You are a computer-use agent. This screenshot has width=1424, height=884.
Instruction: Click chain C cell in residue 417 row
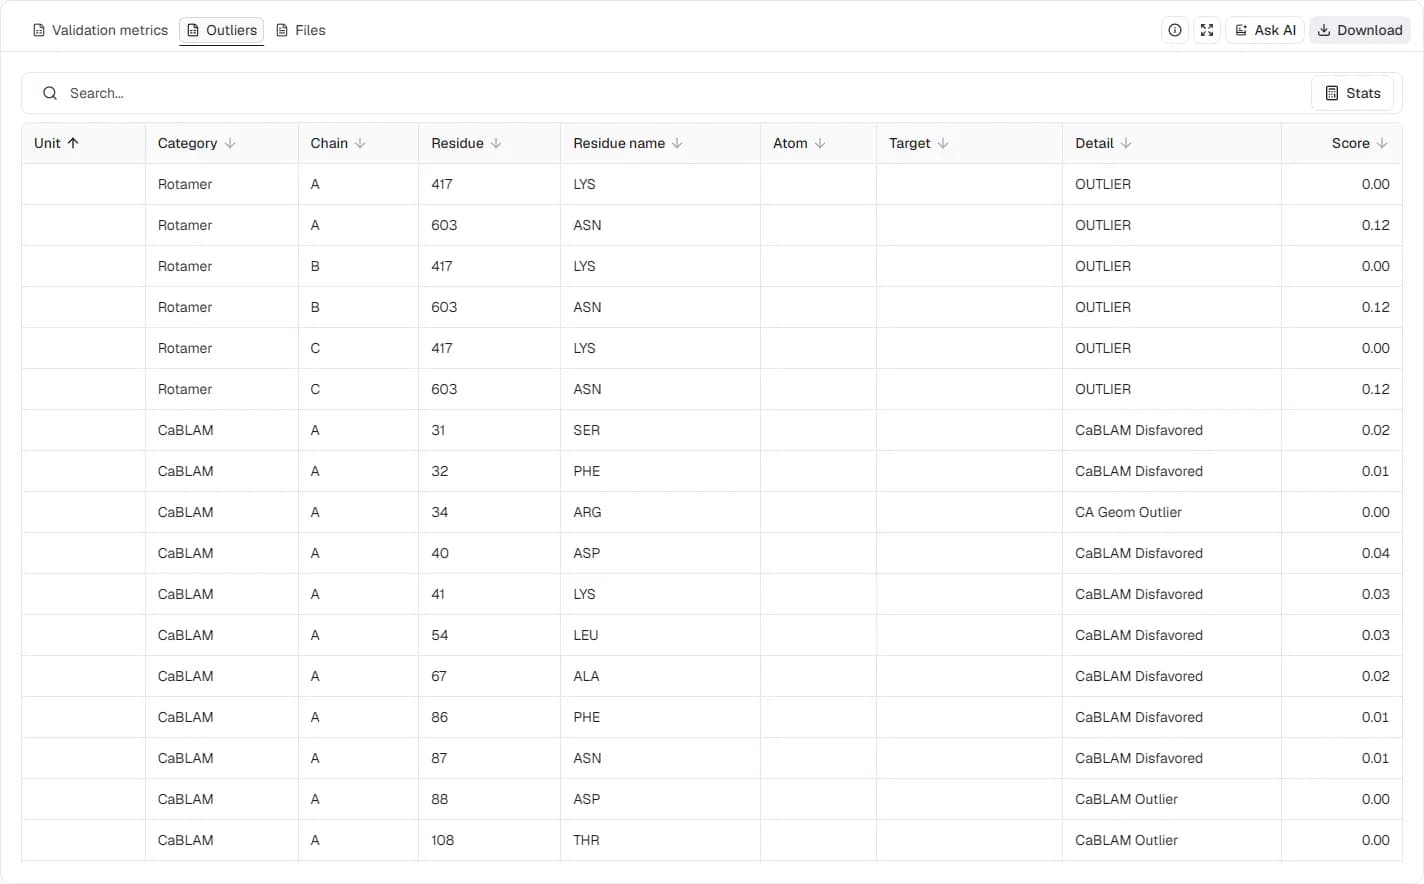coord(358,348)
